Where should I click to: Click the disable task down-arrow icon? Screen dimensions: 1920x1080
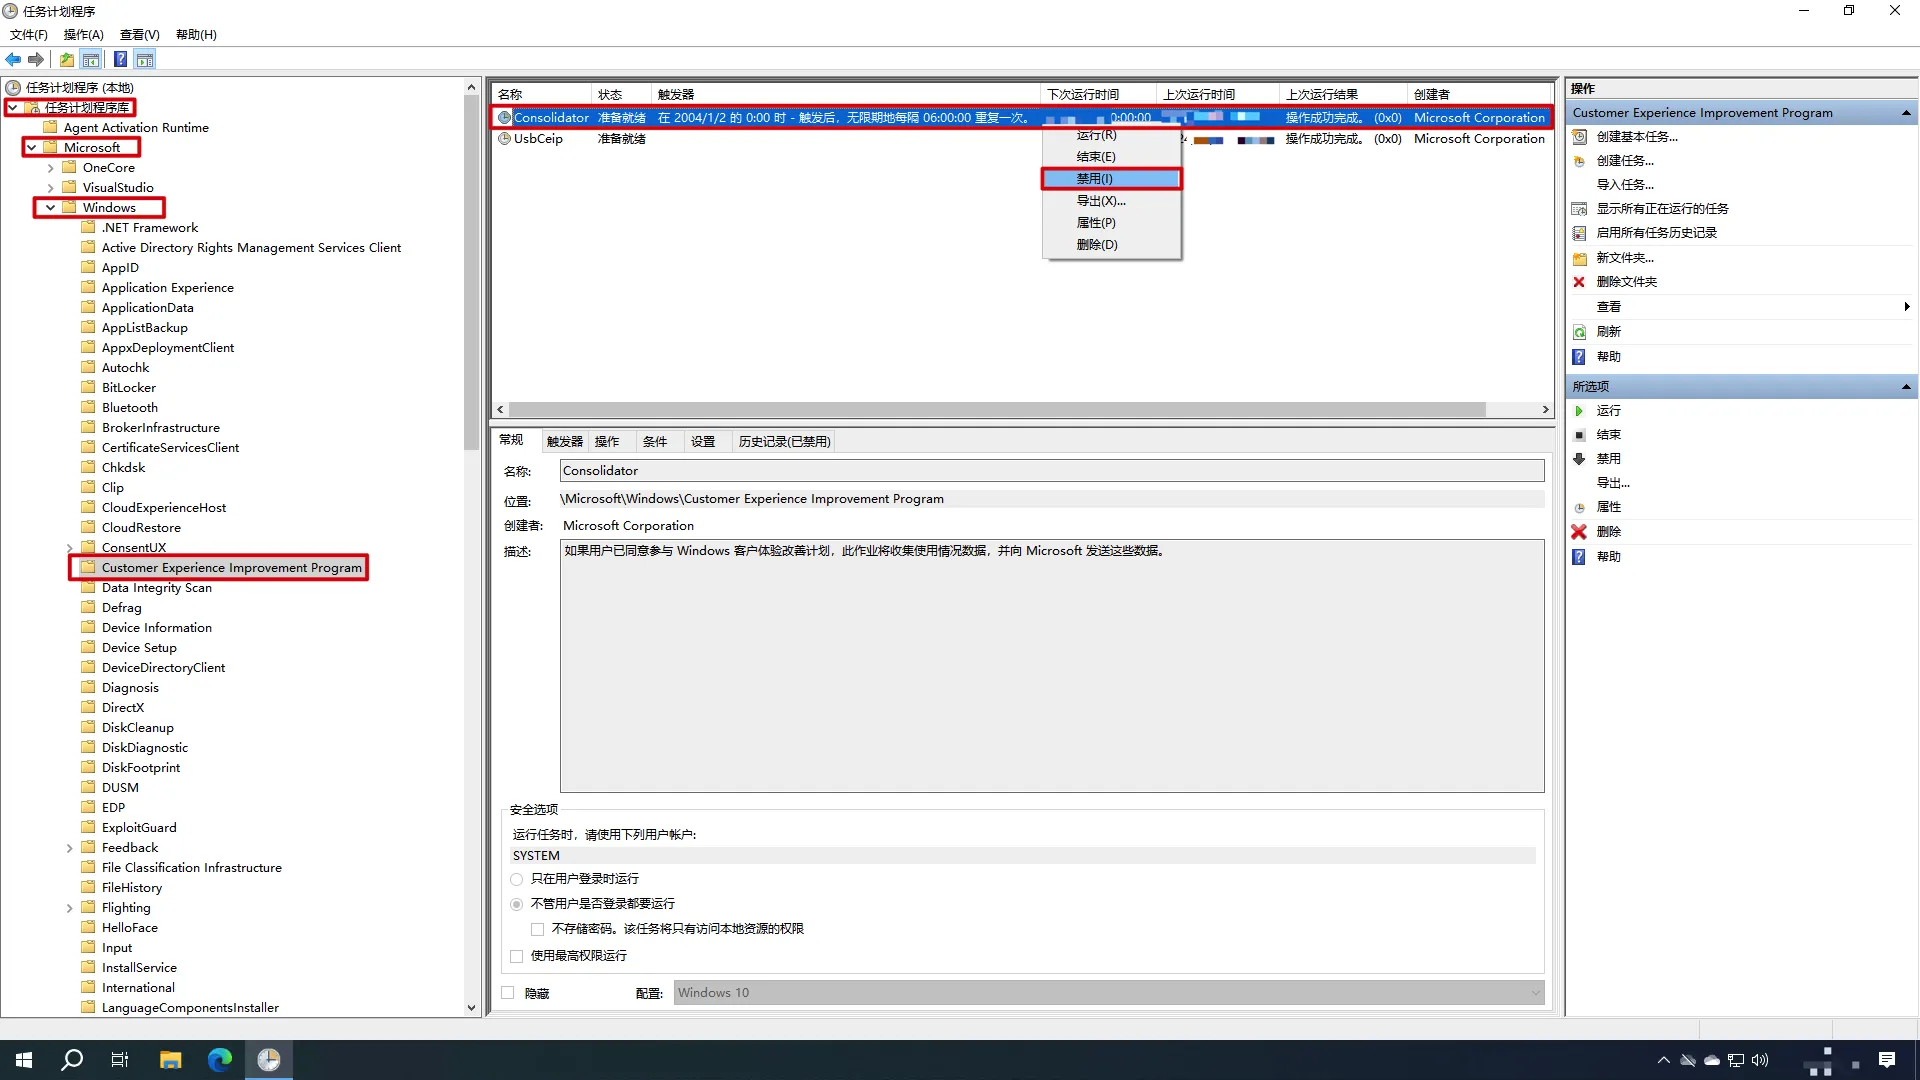(1579, 459)
